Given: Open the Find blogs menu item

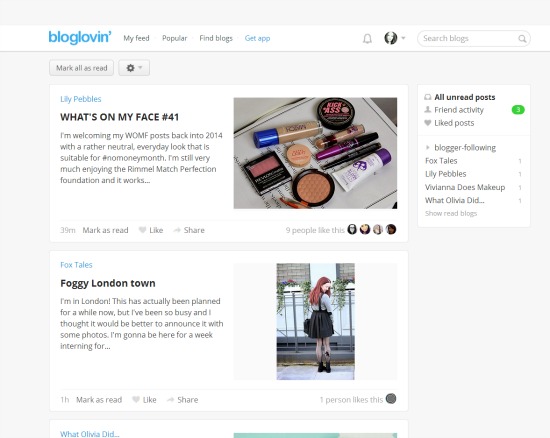Looking at the screenshot, I should [x=216, y=38].
